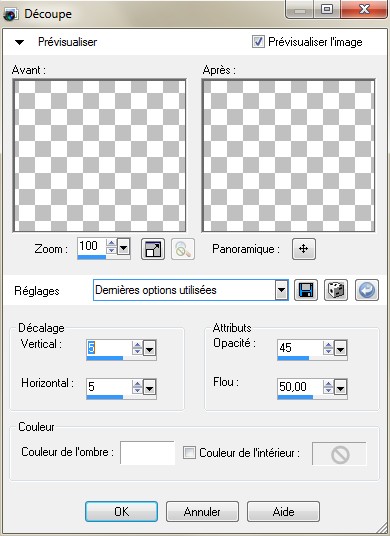Image resolution: width=390 pixels, height=536 pixels.
Task: Click the Opacité input field showing 45
Action: (x=300, y=348)
